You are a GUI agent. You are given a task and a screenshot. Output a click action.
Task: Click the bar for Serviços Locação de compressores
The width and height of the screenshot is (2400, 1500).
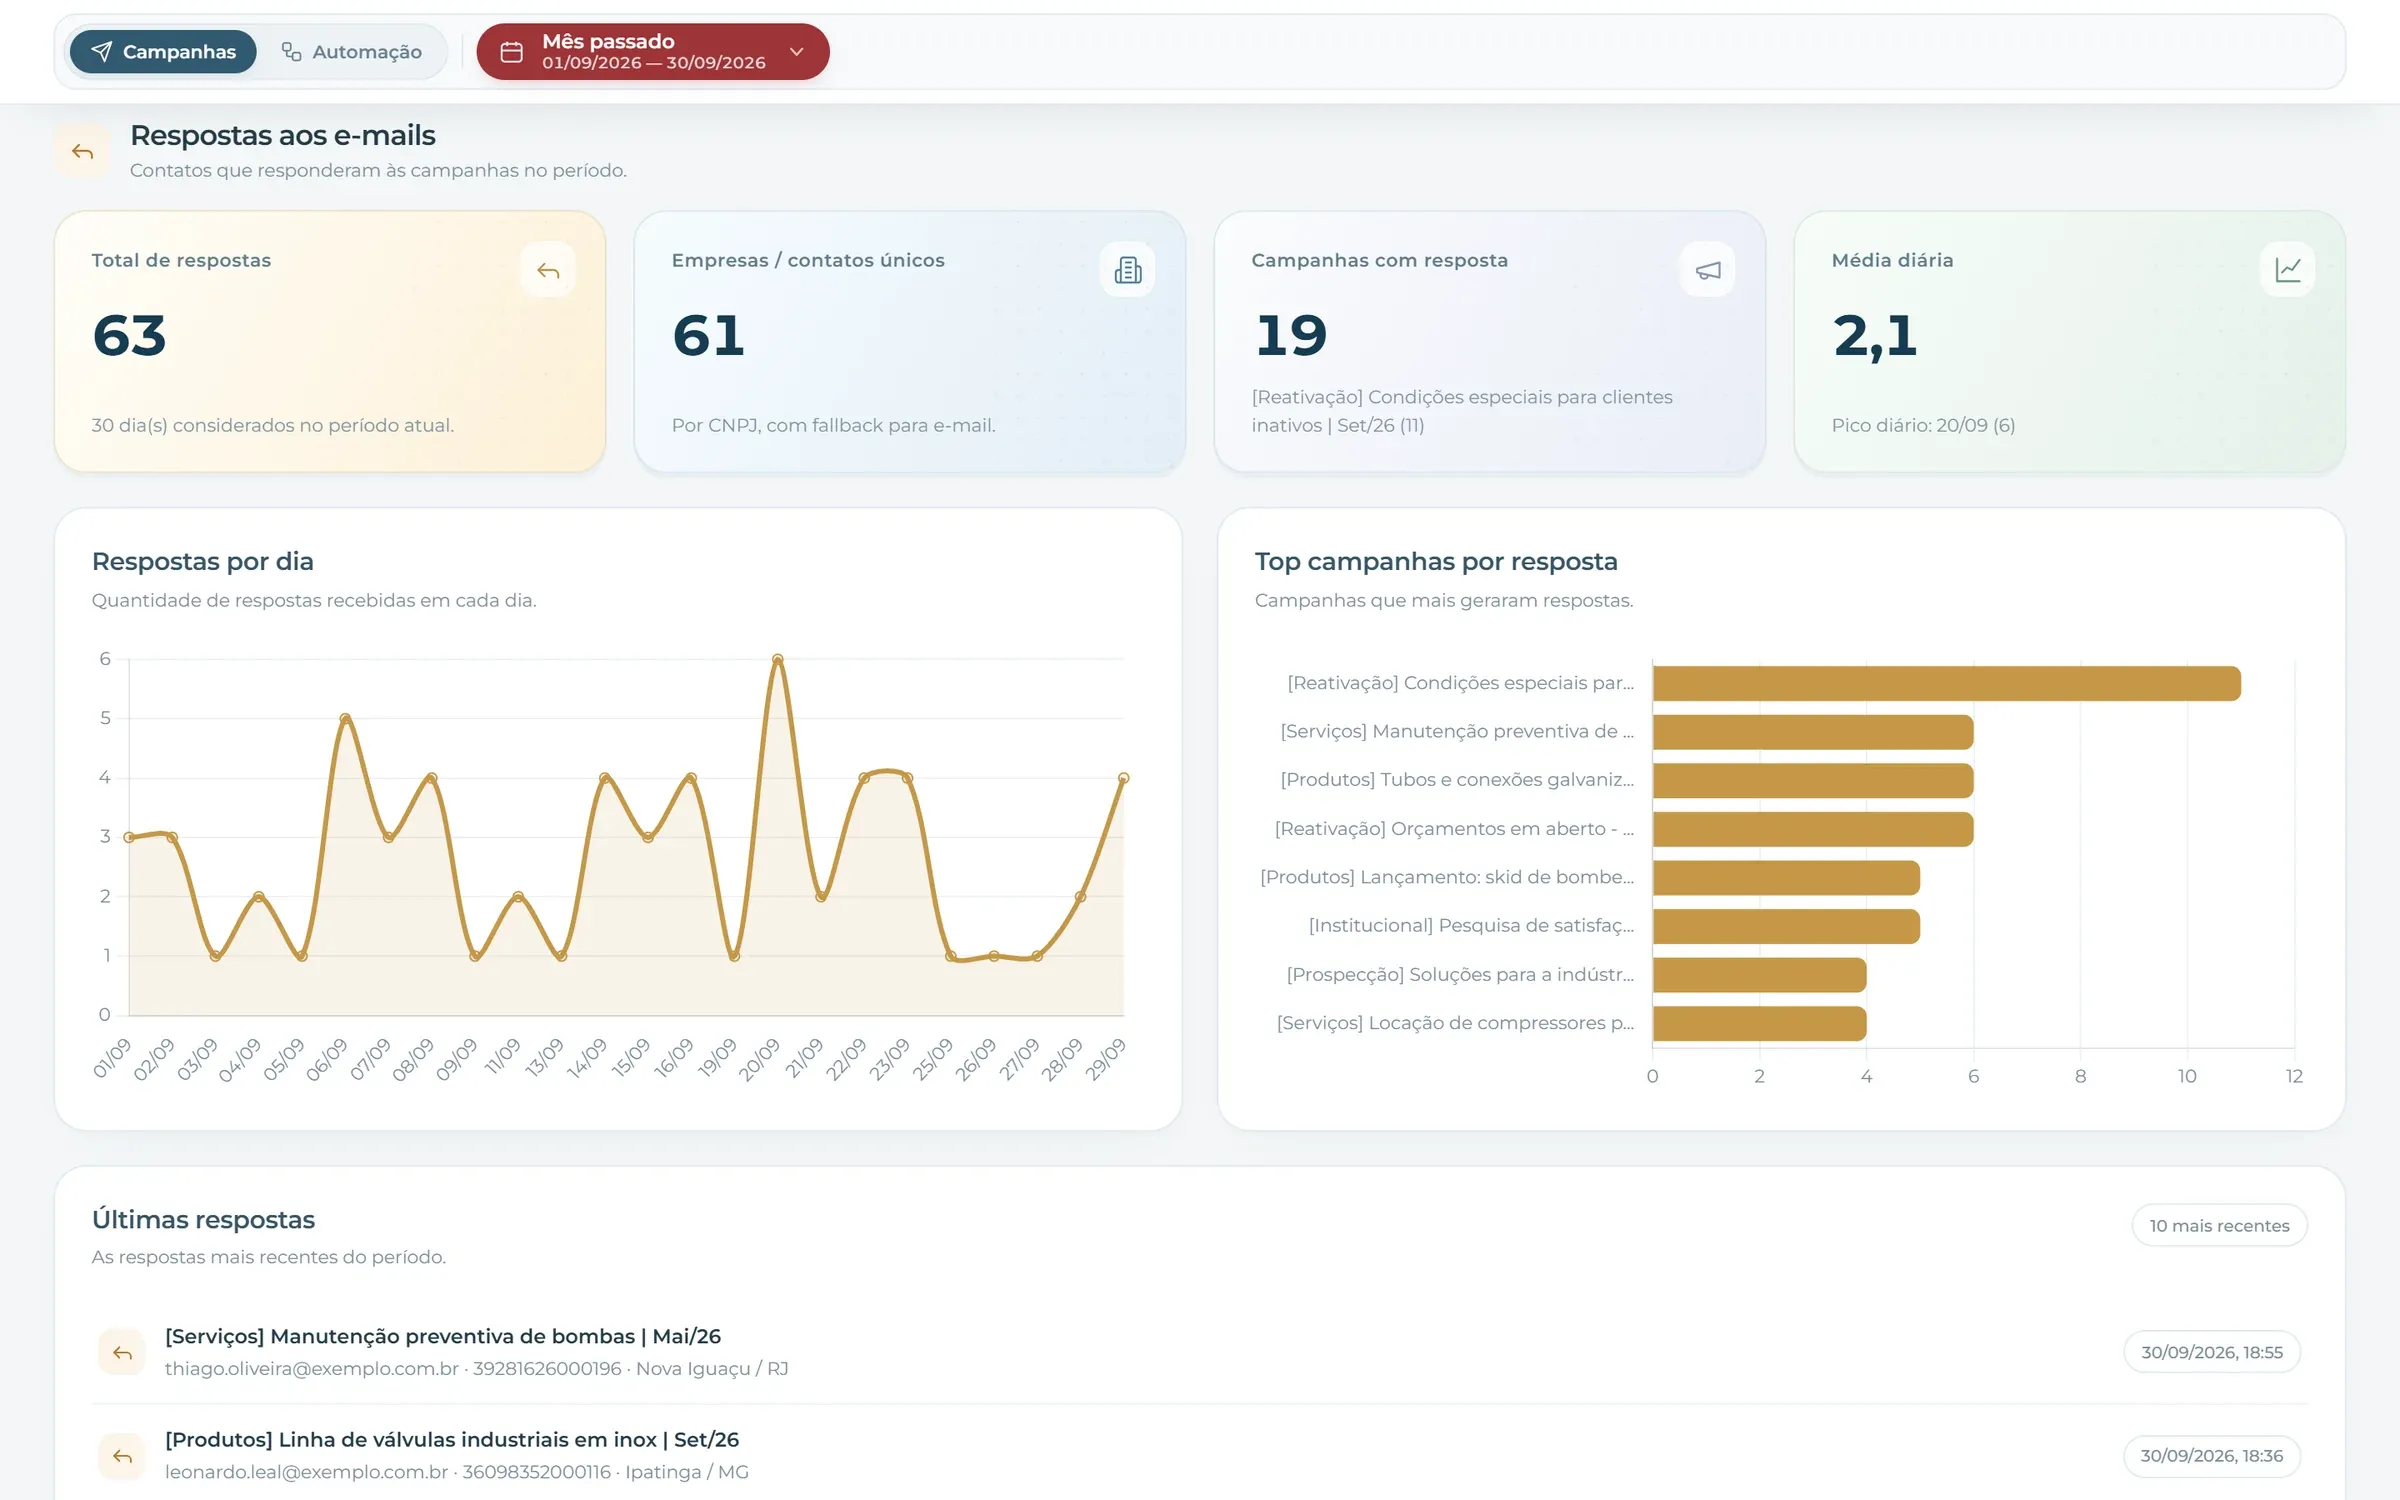(1759, 1024)
